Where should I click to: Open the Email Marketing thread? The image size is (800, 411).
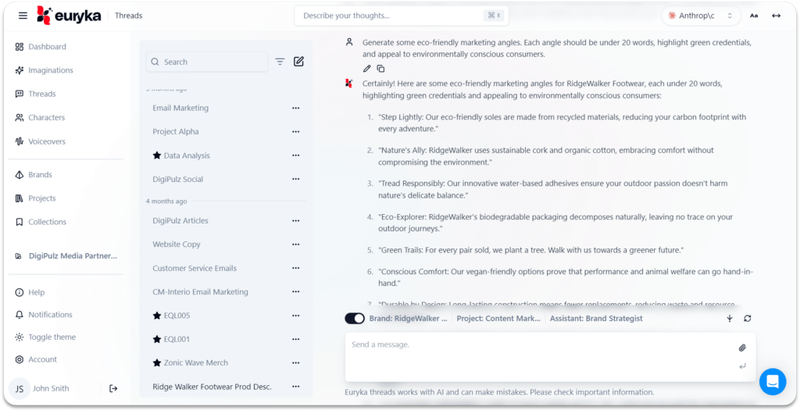[181, 108]
